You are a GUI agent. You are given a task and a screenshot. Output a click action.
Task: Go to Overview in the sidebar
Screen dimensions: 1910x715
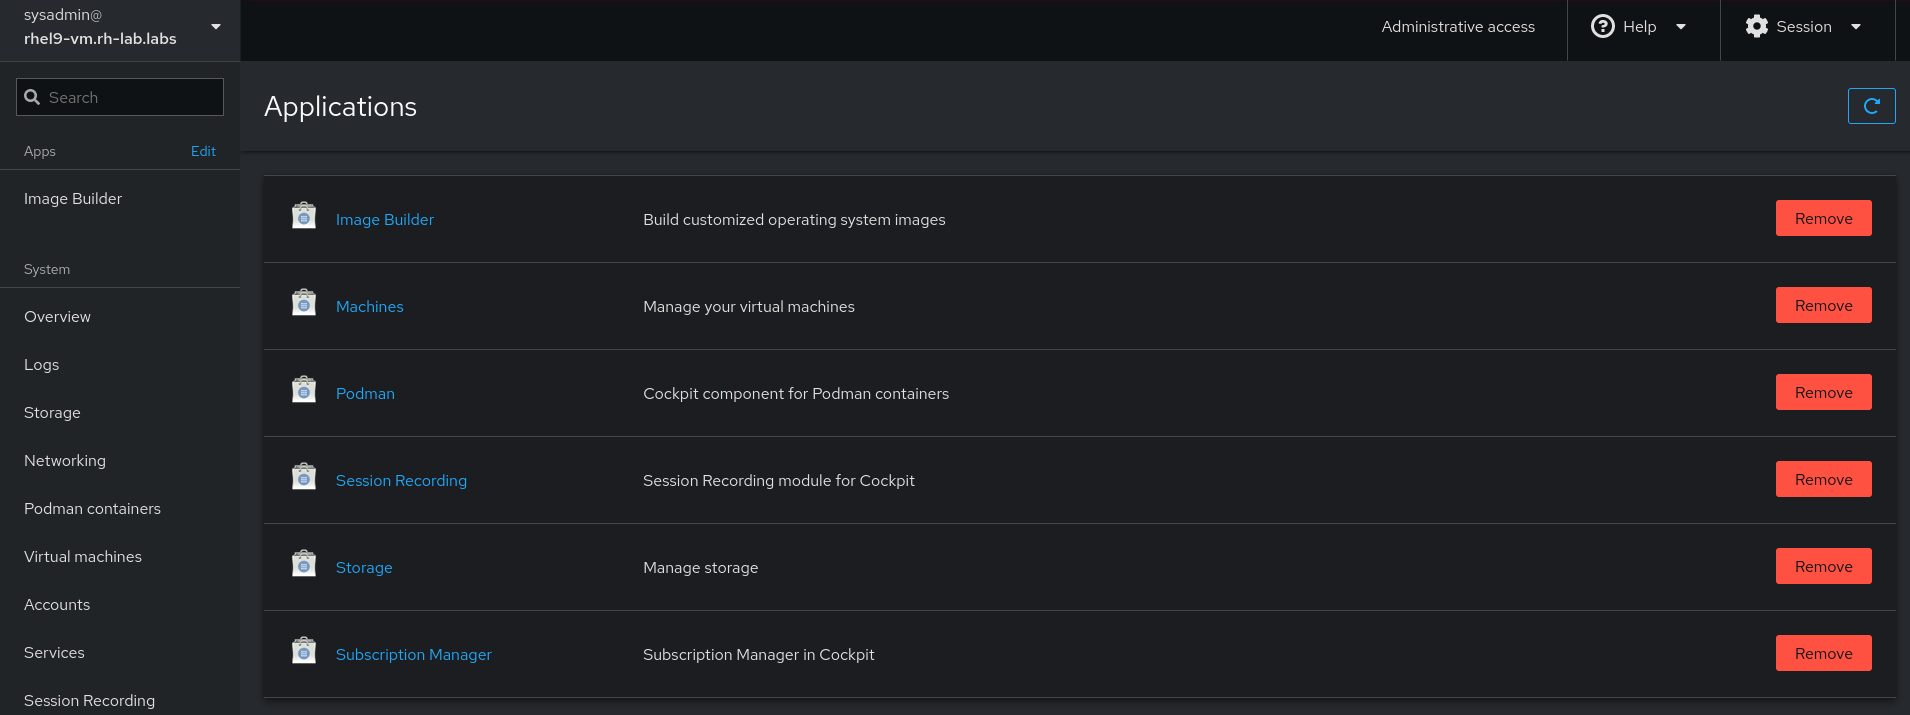tap(57, 317)
